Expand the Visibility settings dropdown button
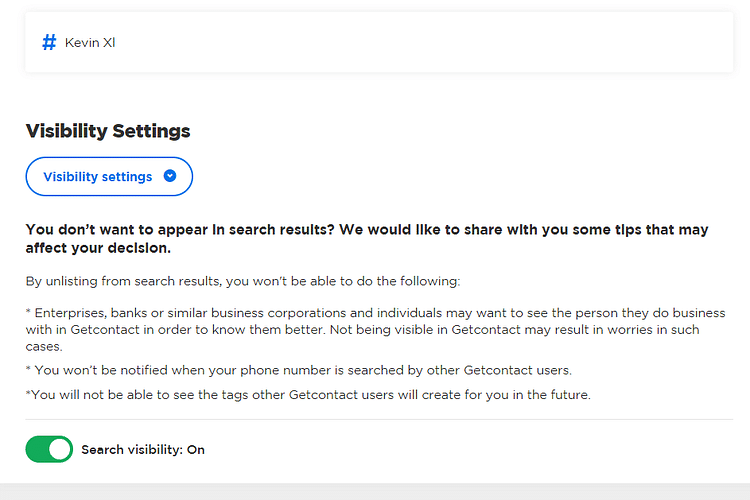The height and width of the screenshot is (500, 750). [x=109, y=177]
